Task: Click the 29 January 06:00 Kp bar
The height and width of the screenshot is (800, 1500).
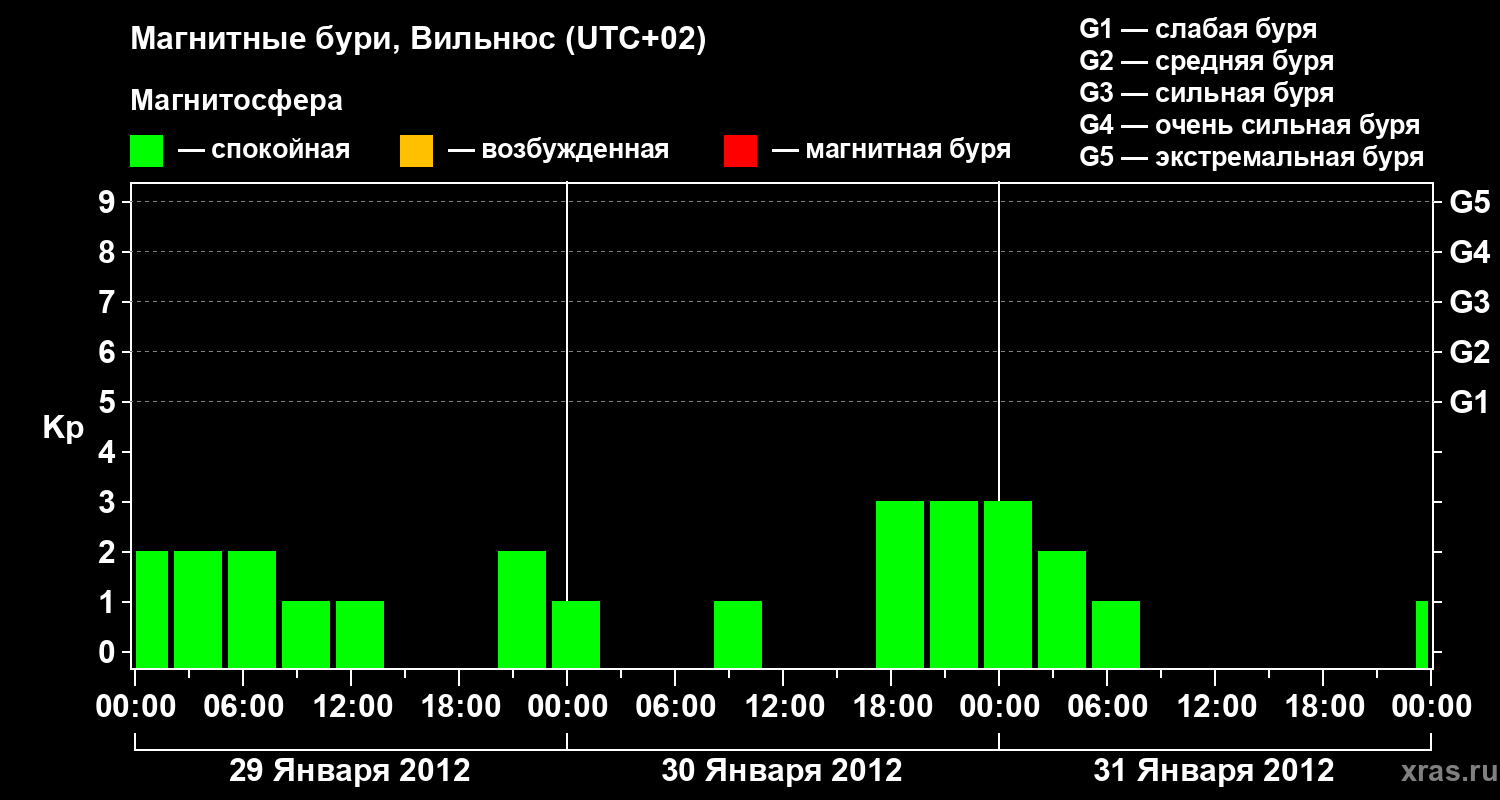Action: coord(252,609)
